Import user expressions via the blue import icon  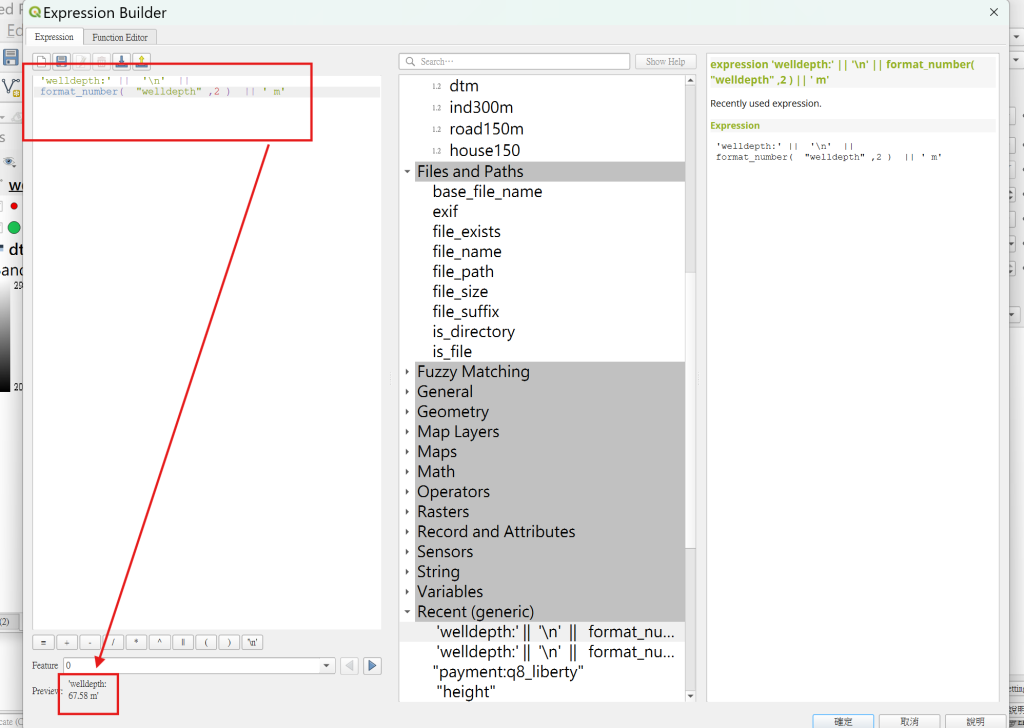[x=122, y=61]
